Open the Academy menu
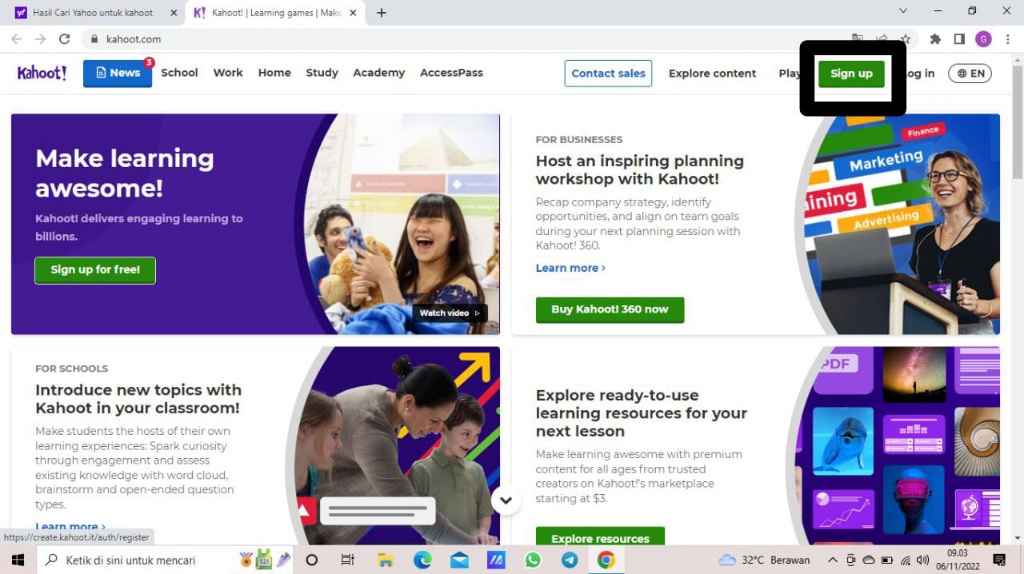The height and width of the screenshot is (574, 1024). point(379,72)
